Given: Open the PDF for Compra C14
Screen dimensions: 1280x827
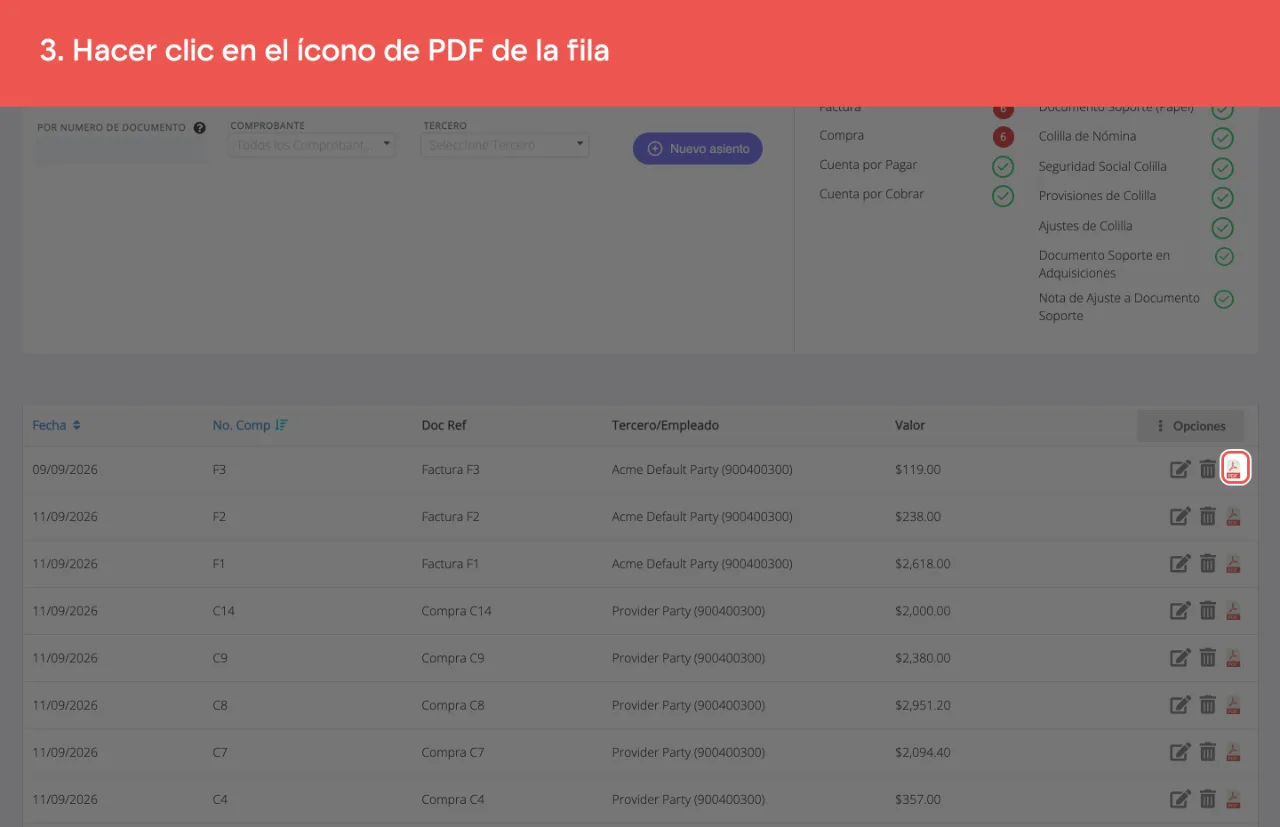Looking at the screenshot, I should (x=1234, y=610).
